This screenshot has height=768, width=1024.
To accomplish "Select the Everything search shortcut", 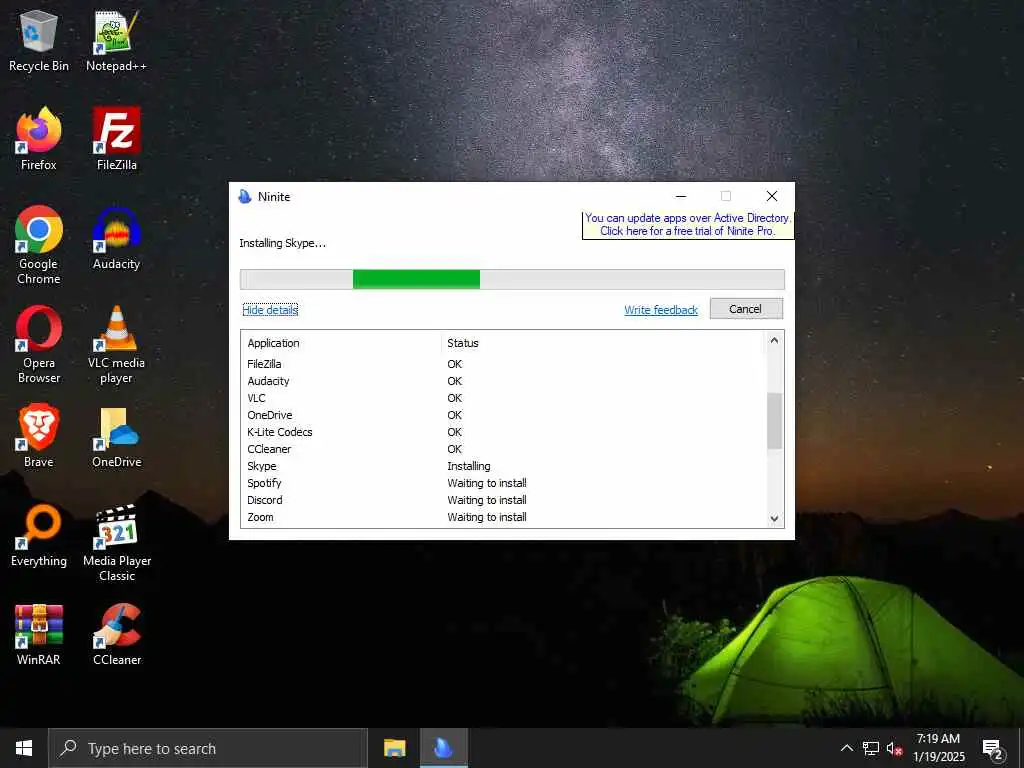I will tap(39, 536).
